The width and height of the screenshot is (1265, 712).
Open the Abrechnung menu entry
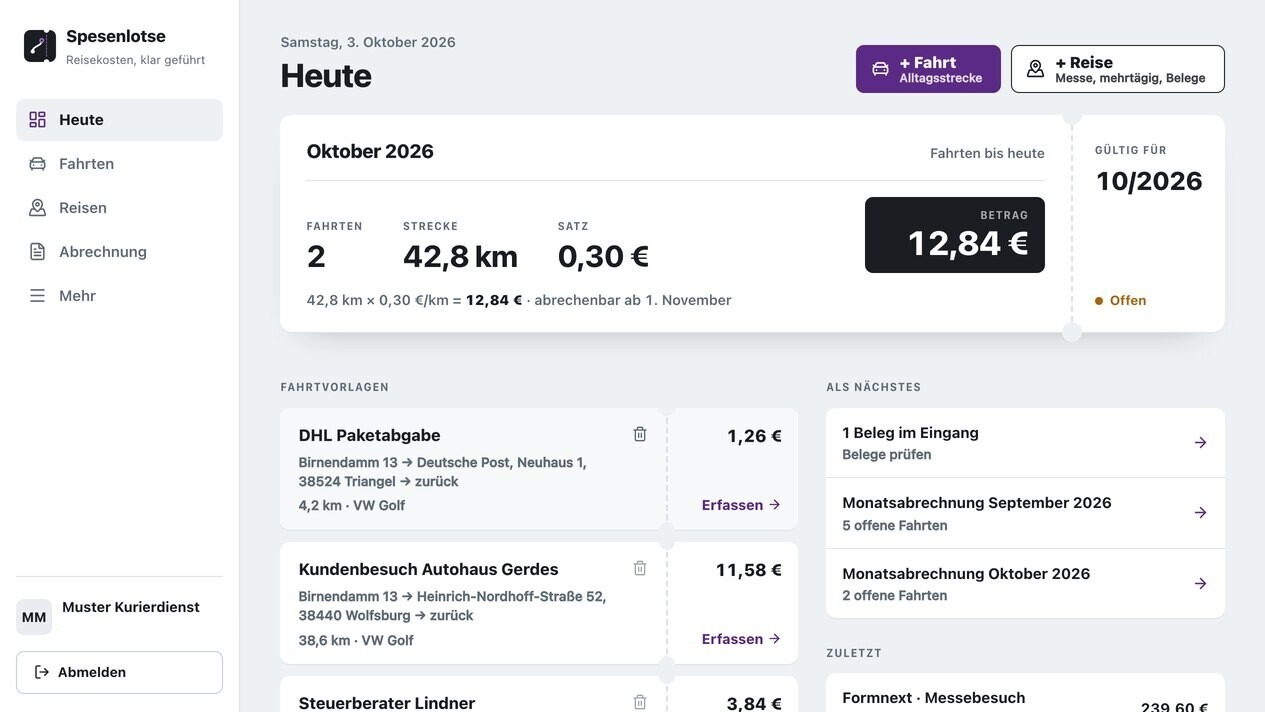pyautogui.click(x=119, y=252)
